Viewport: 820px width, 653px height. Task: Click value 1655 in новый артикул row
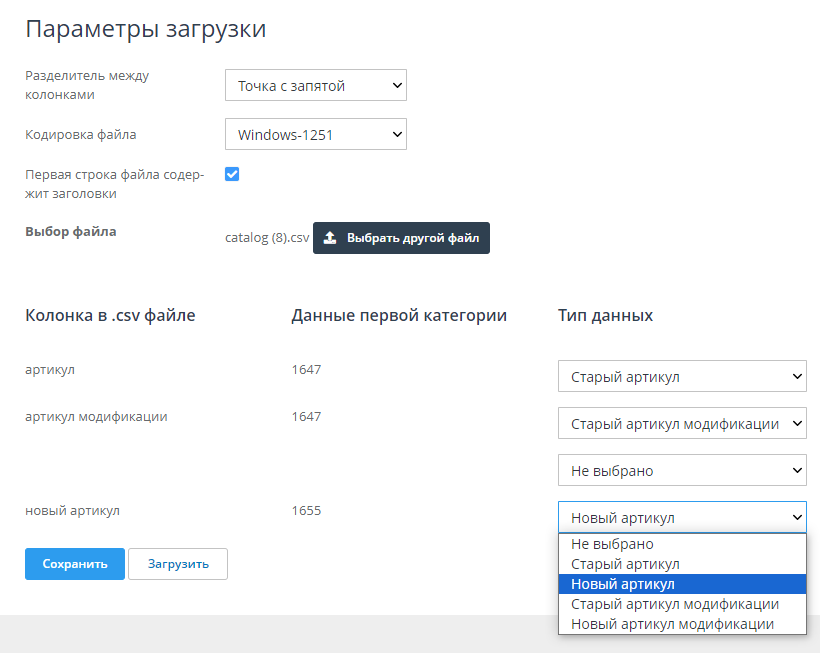tap(306, 510)
